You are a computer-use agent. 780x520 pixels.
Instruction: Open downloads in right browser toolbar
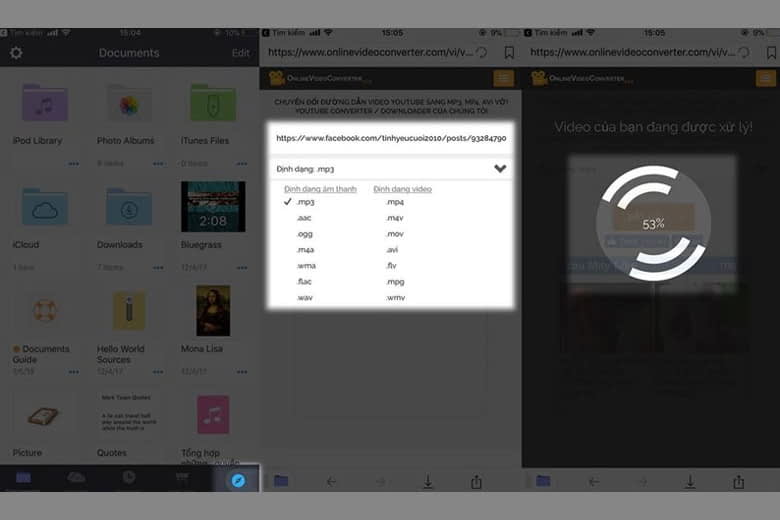point(690,481)
